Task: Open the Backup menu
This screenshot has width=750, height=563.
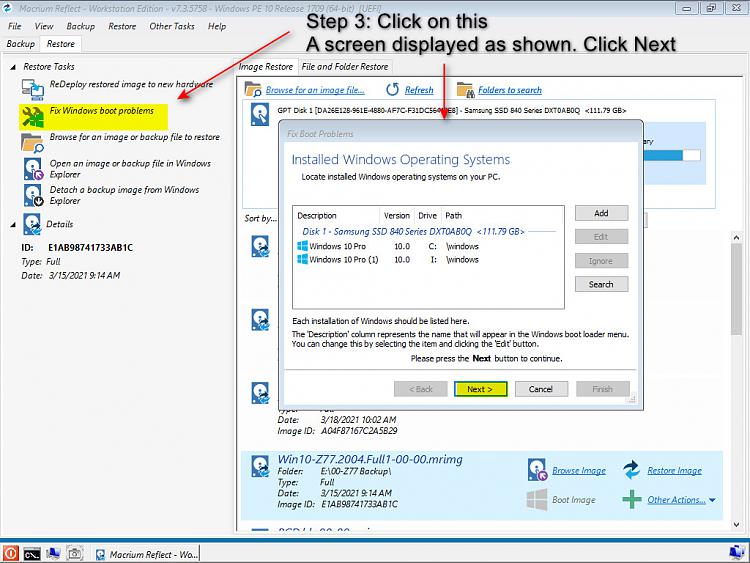Action: tap(80, 26)
